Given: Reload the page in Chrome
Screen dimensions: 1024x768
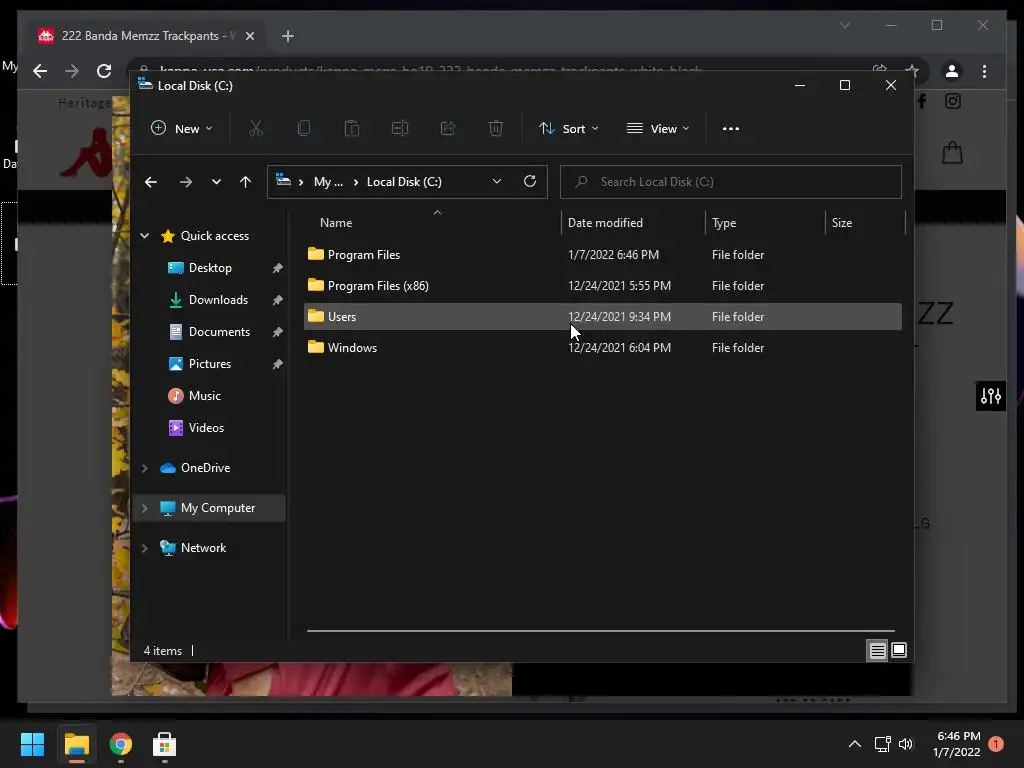Looking at the screenshot, I should (x=104, y=71).
